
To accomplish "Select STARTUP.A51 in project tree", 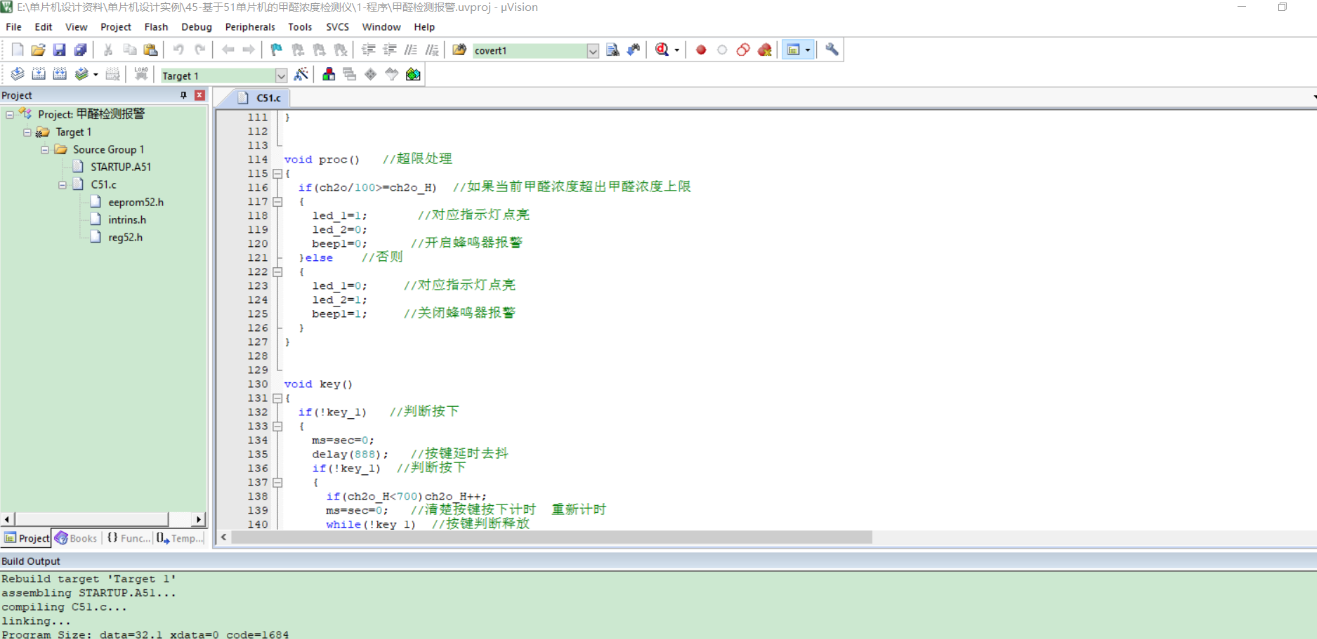I will point(121,167).
